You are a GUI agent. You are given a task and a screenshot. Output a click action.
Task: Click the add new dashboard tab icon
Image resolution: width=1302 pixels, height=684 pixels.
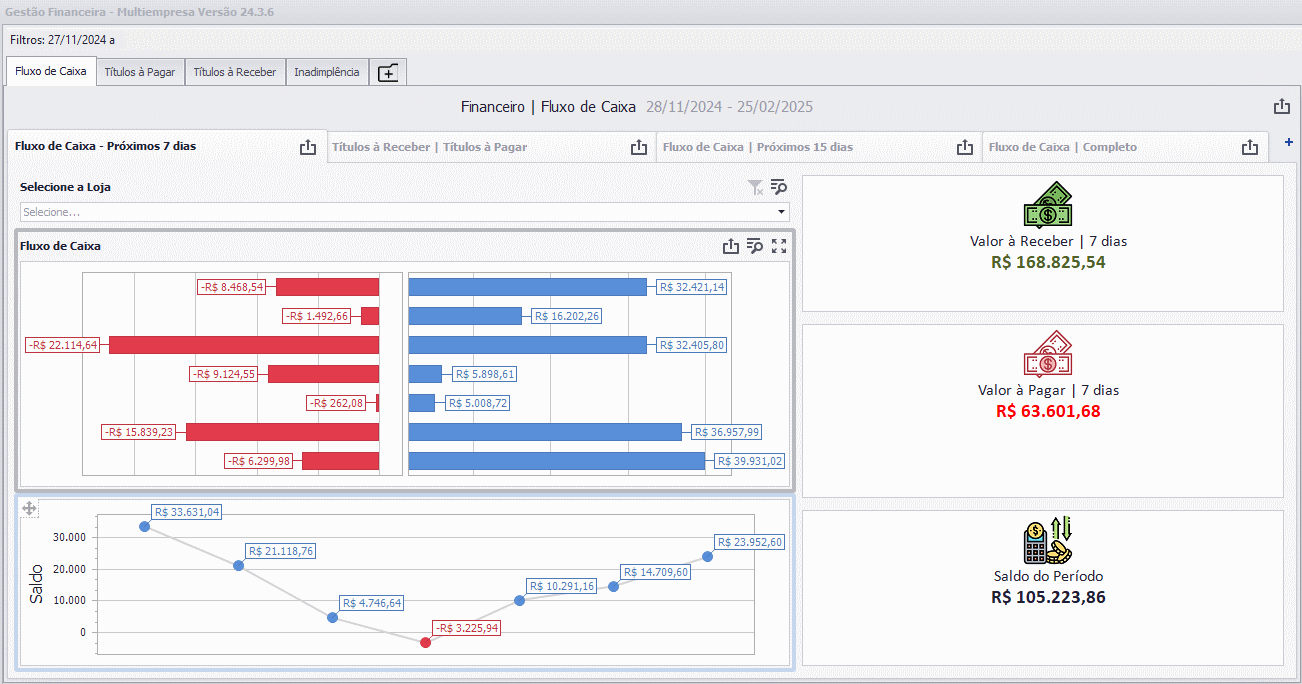tap(388, 73)
